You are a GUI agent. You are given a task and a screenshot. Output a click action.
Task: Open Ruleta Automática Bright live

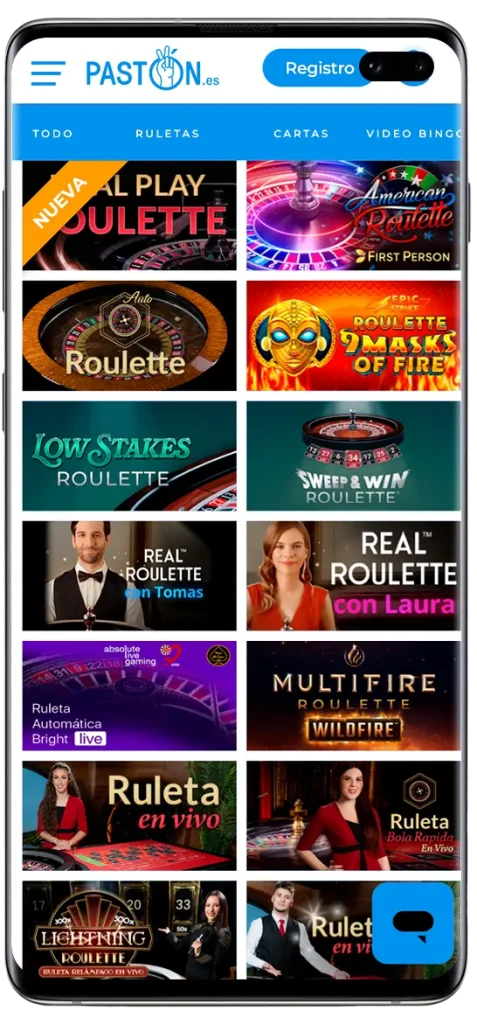[129, 696]
